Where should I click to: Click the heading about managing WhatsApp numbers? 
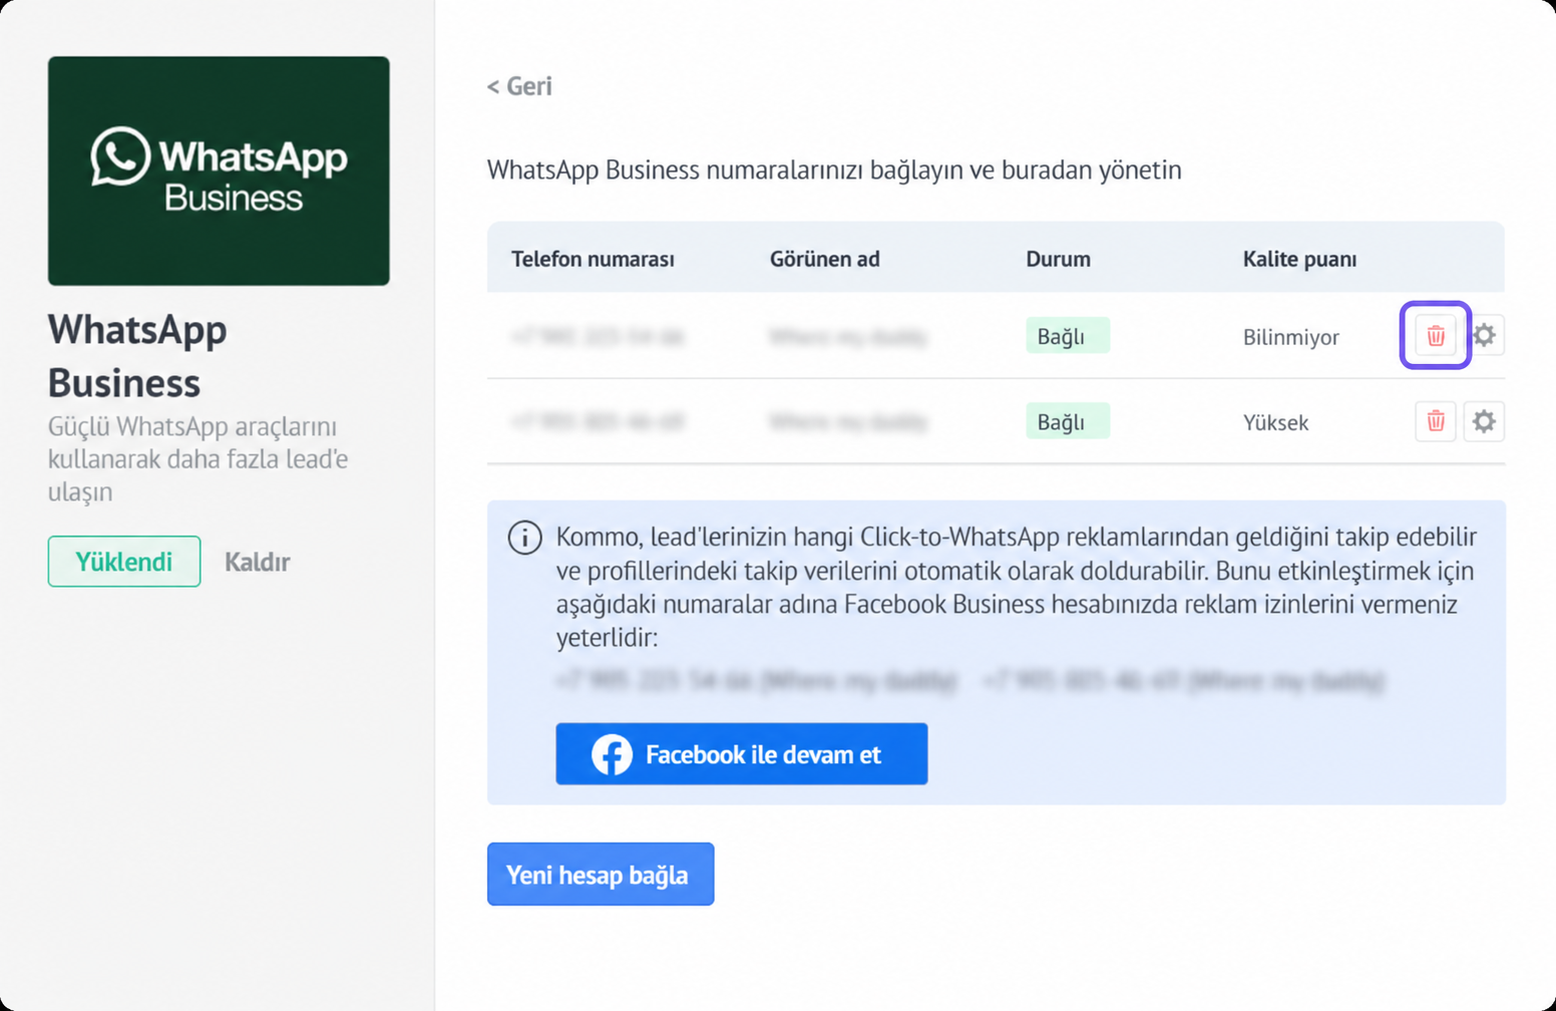834,170
